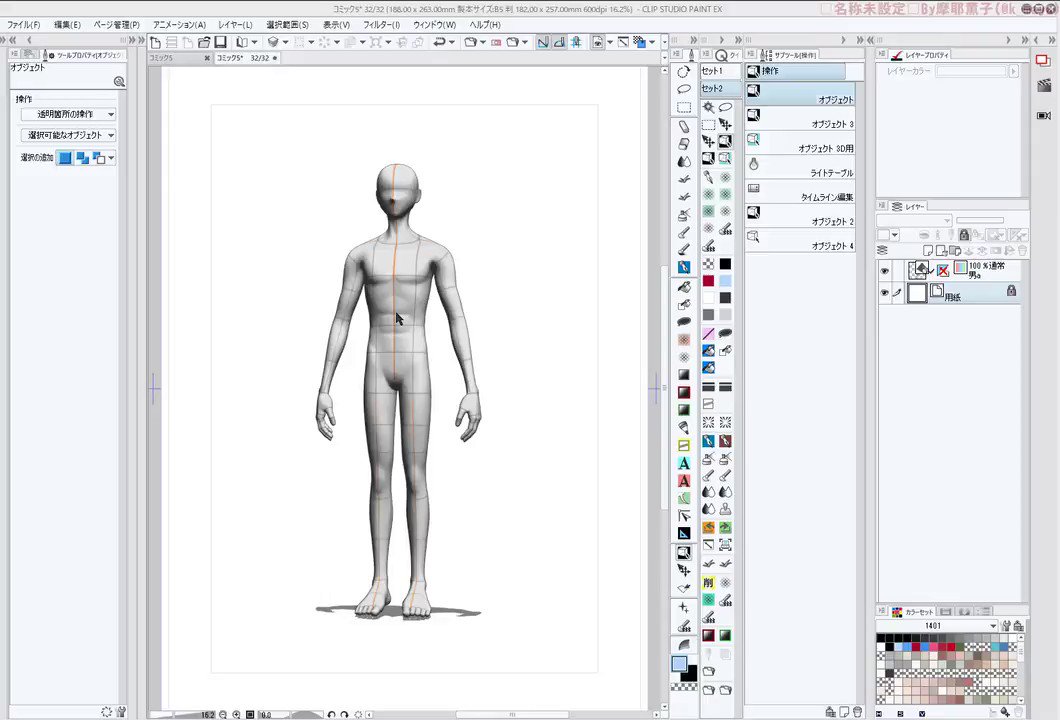Click the Open file folder icon
The image size is (1060, 720).
[x=204, y=42]
